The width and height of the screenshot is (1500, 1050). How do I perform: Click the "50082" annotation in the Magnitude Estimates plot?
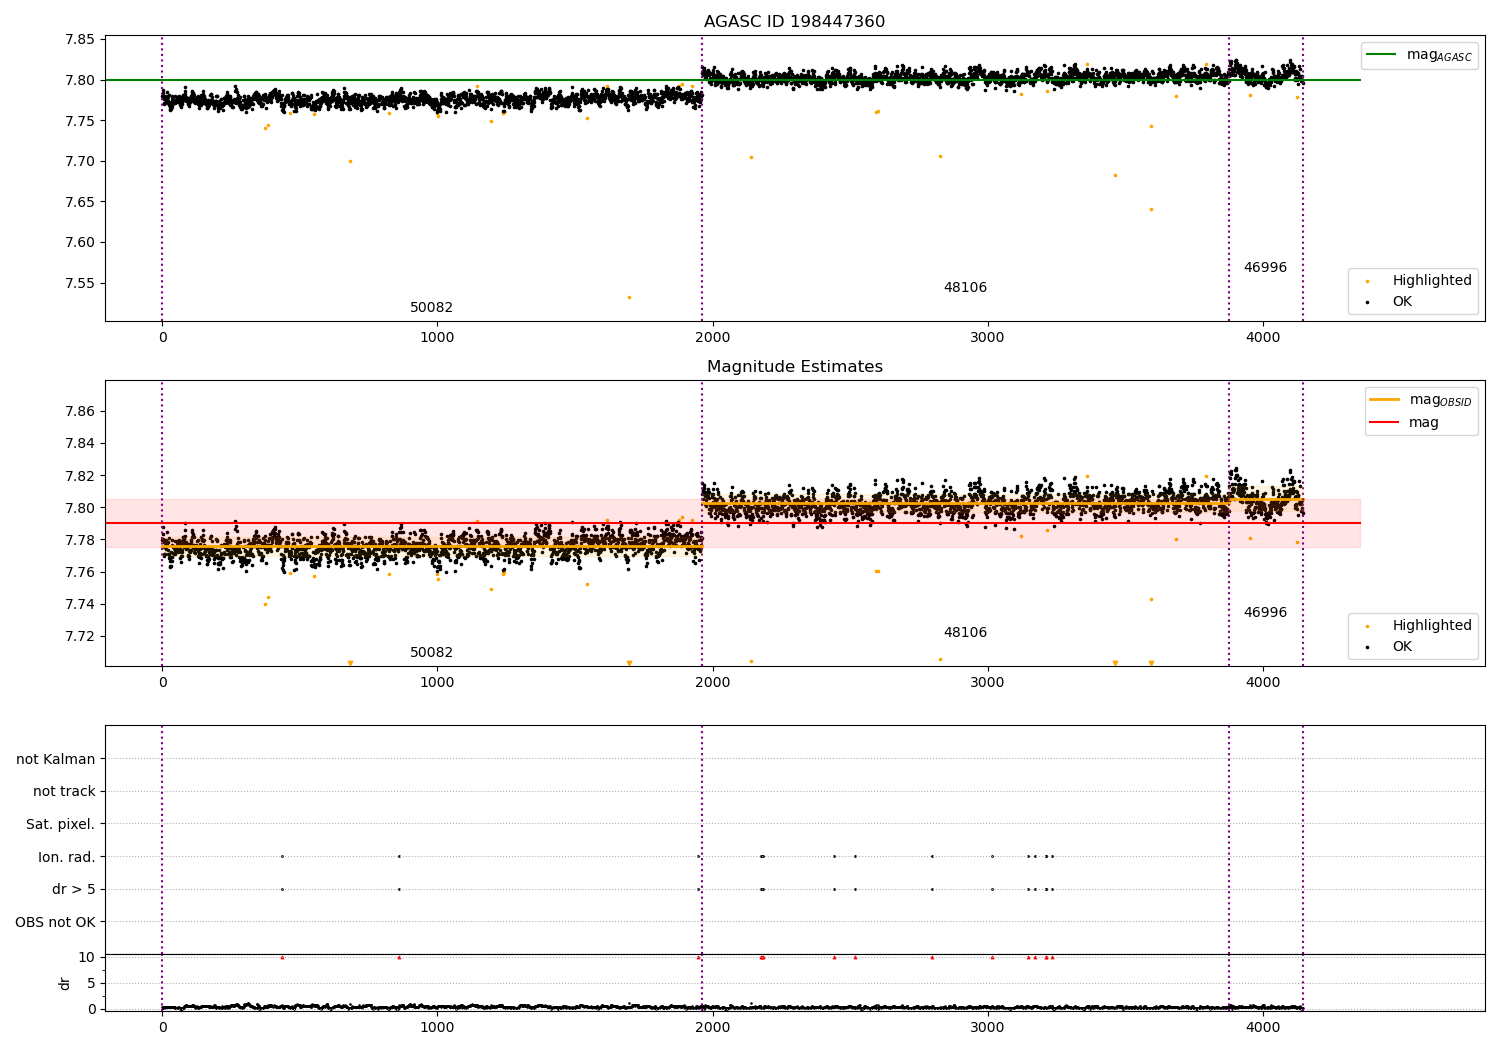[x=431, y=653]
